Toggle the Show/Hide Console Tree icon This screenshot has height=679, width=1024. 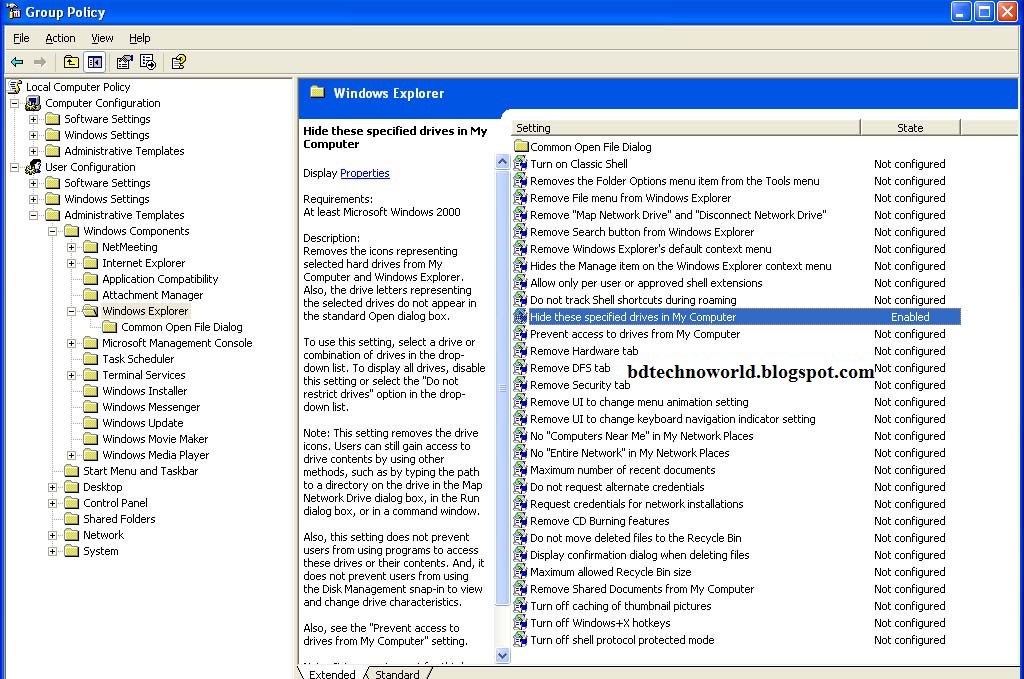(95, 62)
